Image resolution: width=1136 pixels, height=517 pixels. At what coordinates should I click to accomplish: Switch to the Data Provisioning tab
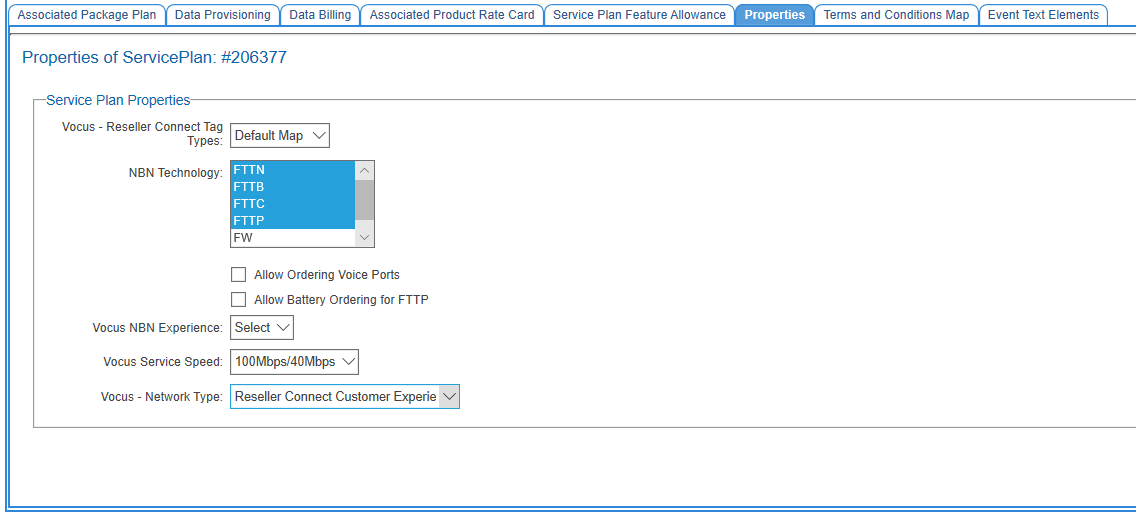click(222, 15)
